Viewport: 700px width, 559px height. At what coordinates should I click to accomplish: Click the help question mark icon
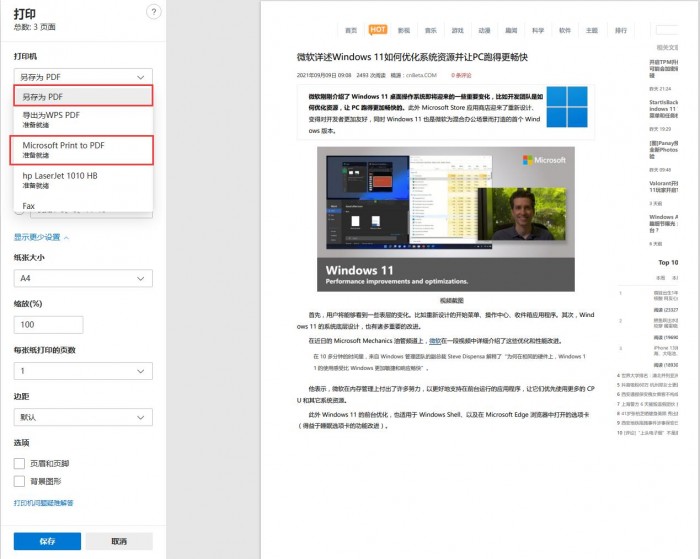pos(153,12)
